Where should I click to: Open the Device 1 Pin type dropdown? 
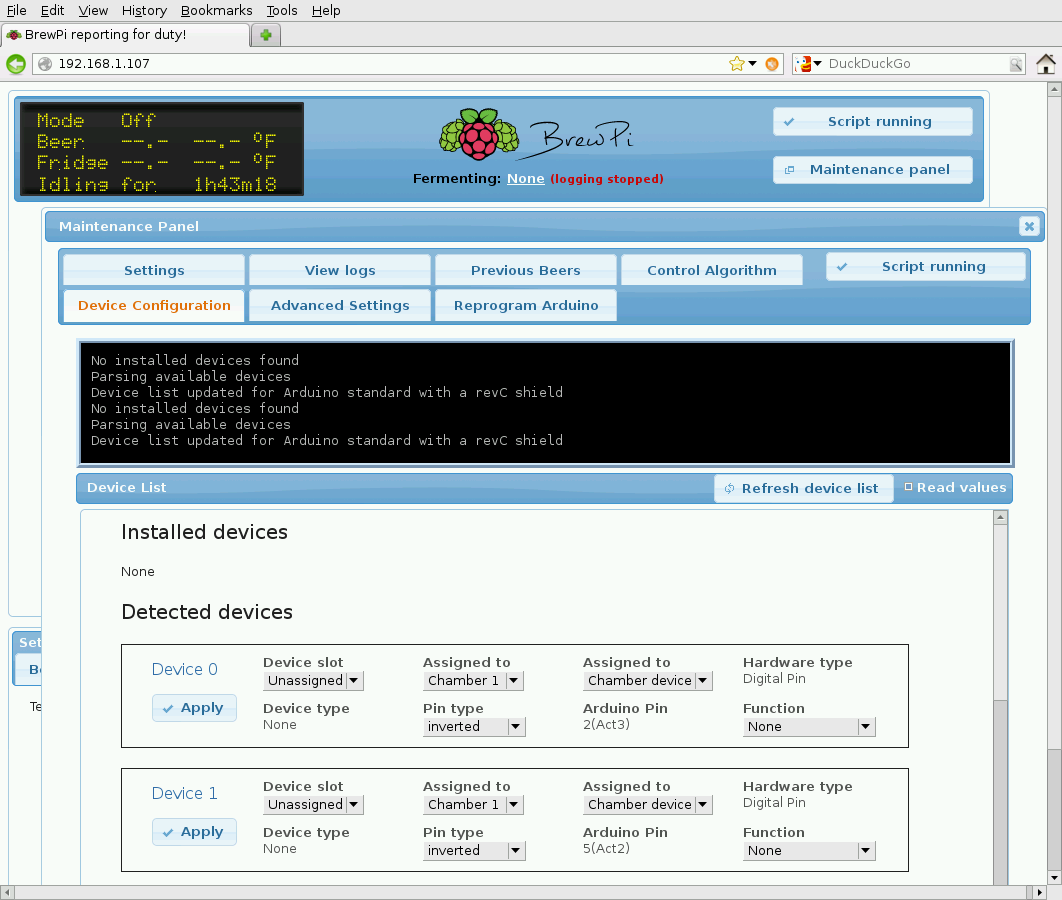click(x=474, y=851)
